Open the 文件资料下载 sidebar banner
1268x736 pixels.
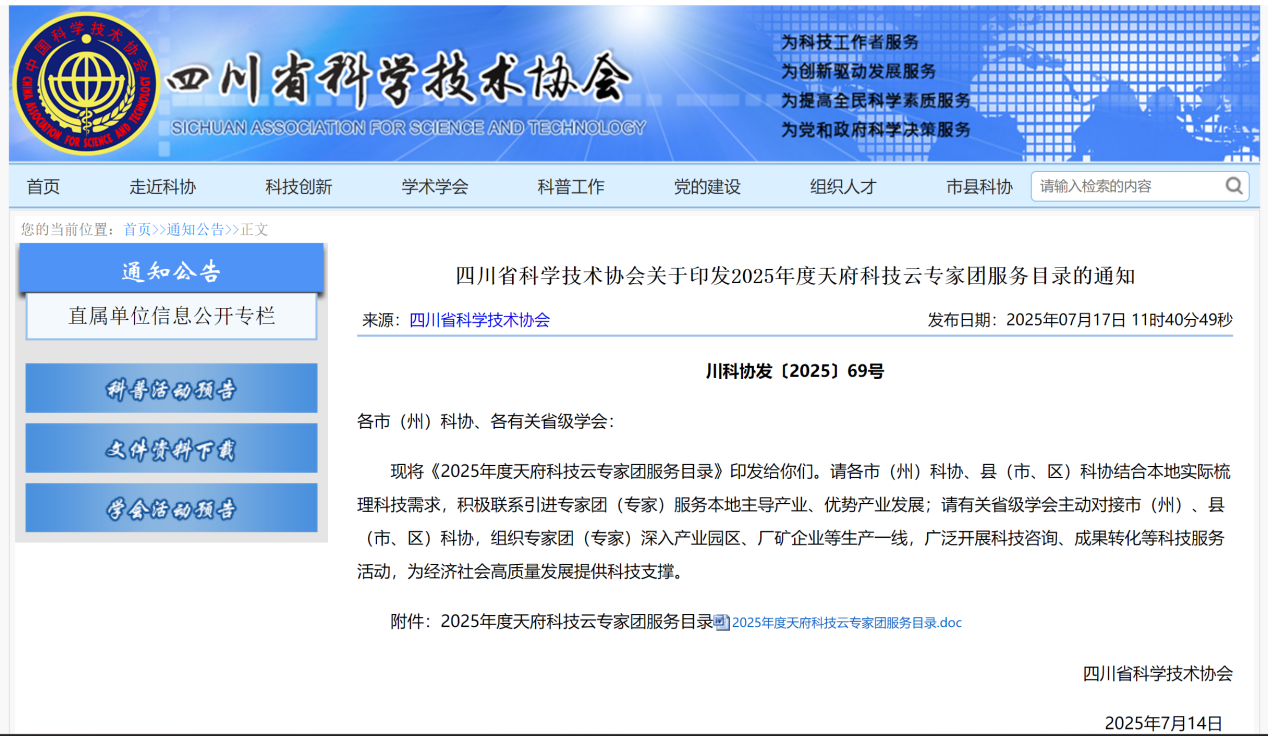(x=171, y=448)
